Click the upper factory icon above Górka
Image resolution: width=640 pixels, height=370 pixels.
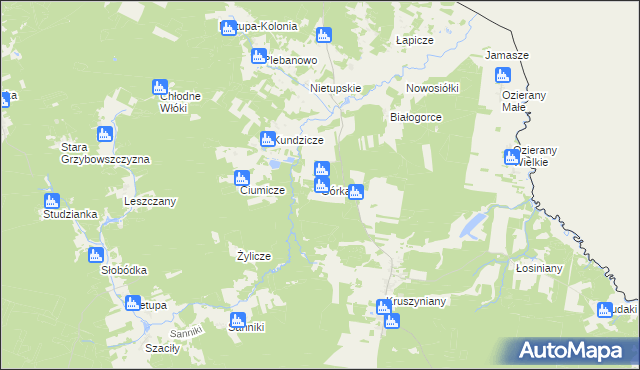322,169
